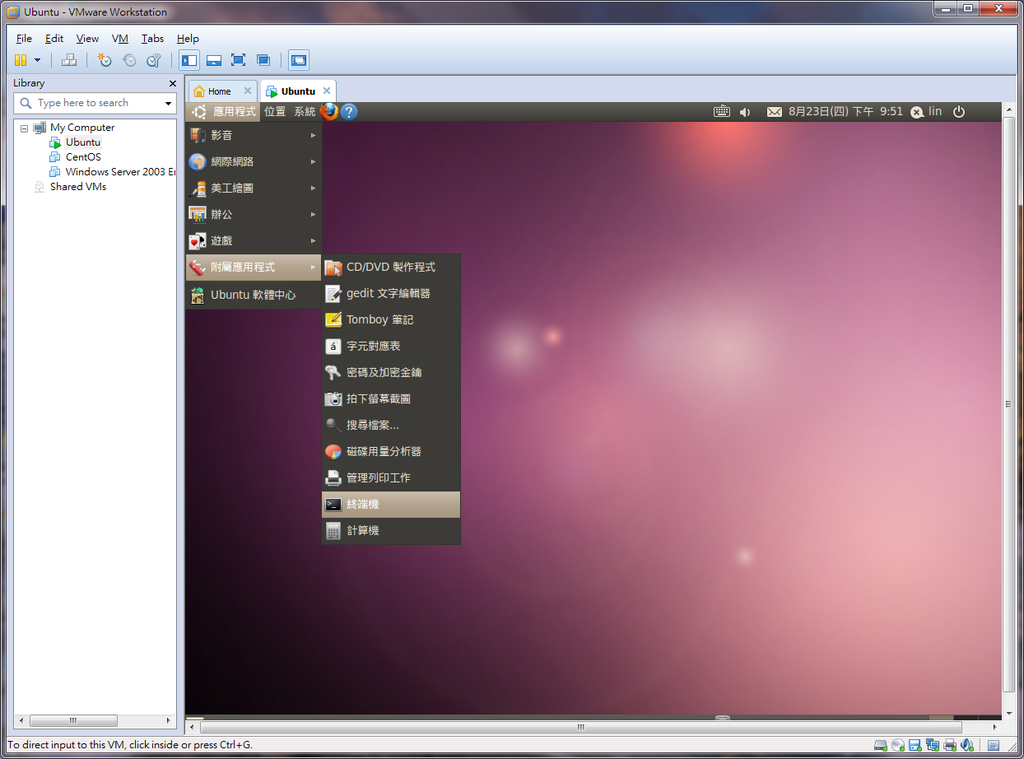
Task: Enter full screen mode icon
Action: 238,60
